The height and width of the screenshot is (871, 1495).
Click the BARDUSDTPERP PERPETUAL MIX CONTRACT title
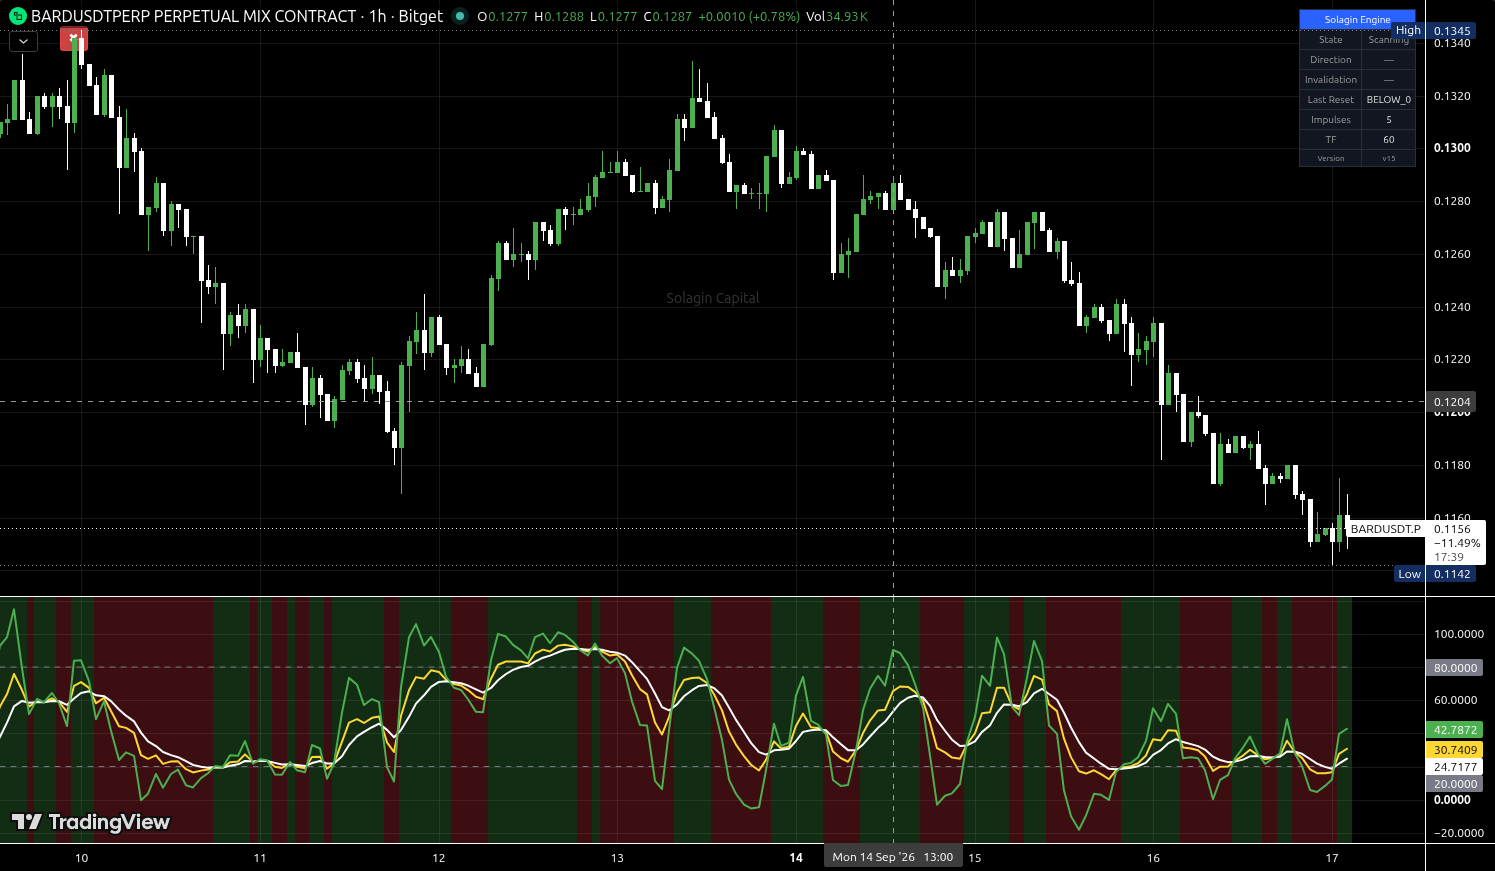194,16
